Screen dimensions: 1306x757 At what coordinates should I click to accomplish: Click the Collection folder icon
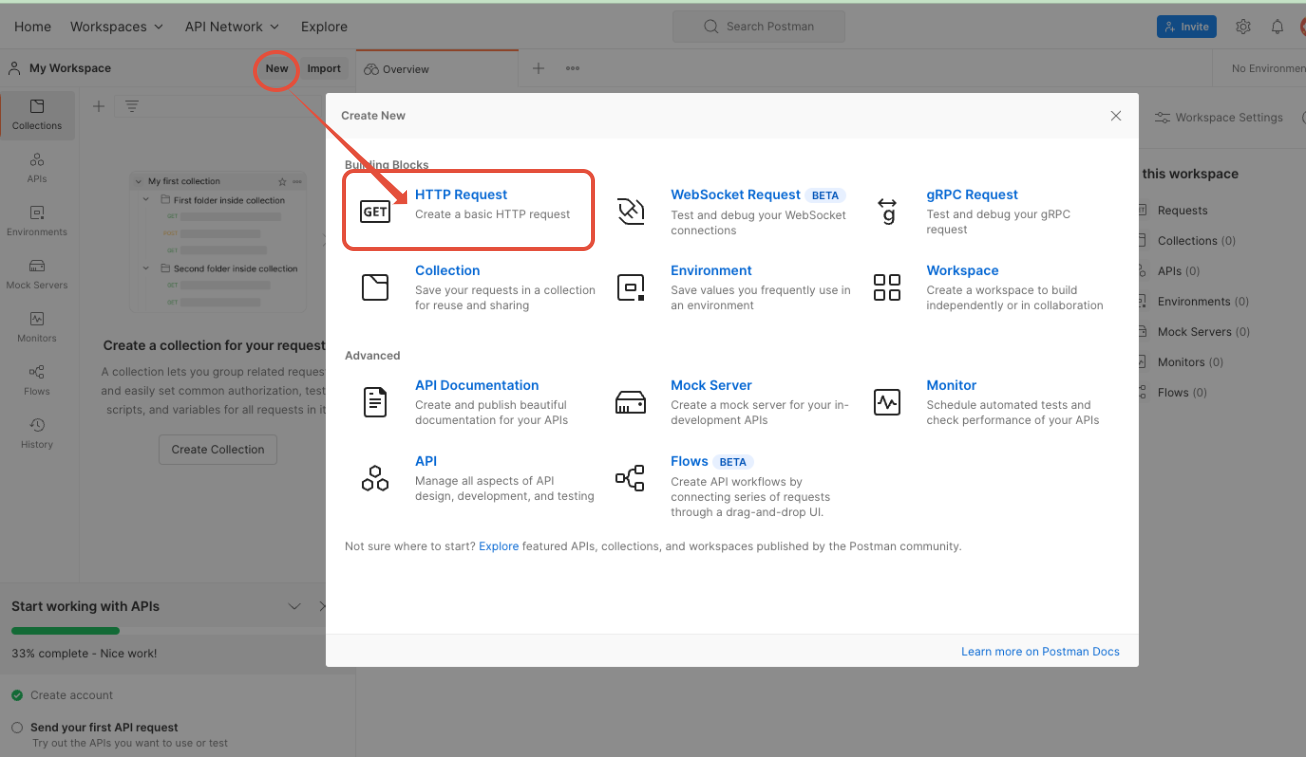[375, 287]
